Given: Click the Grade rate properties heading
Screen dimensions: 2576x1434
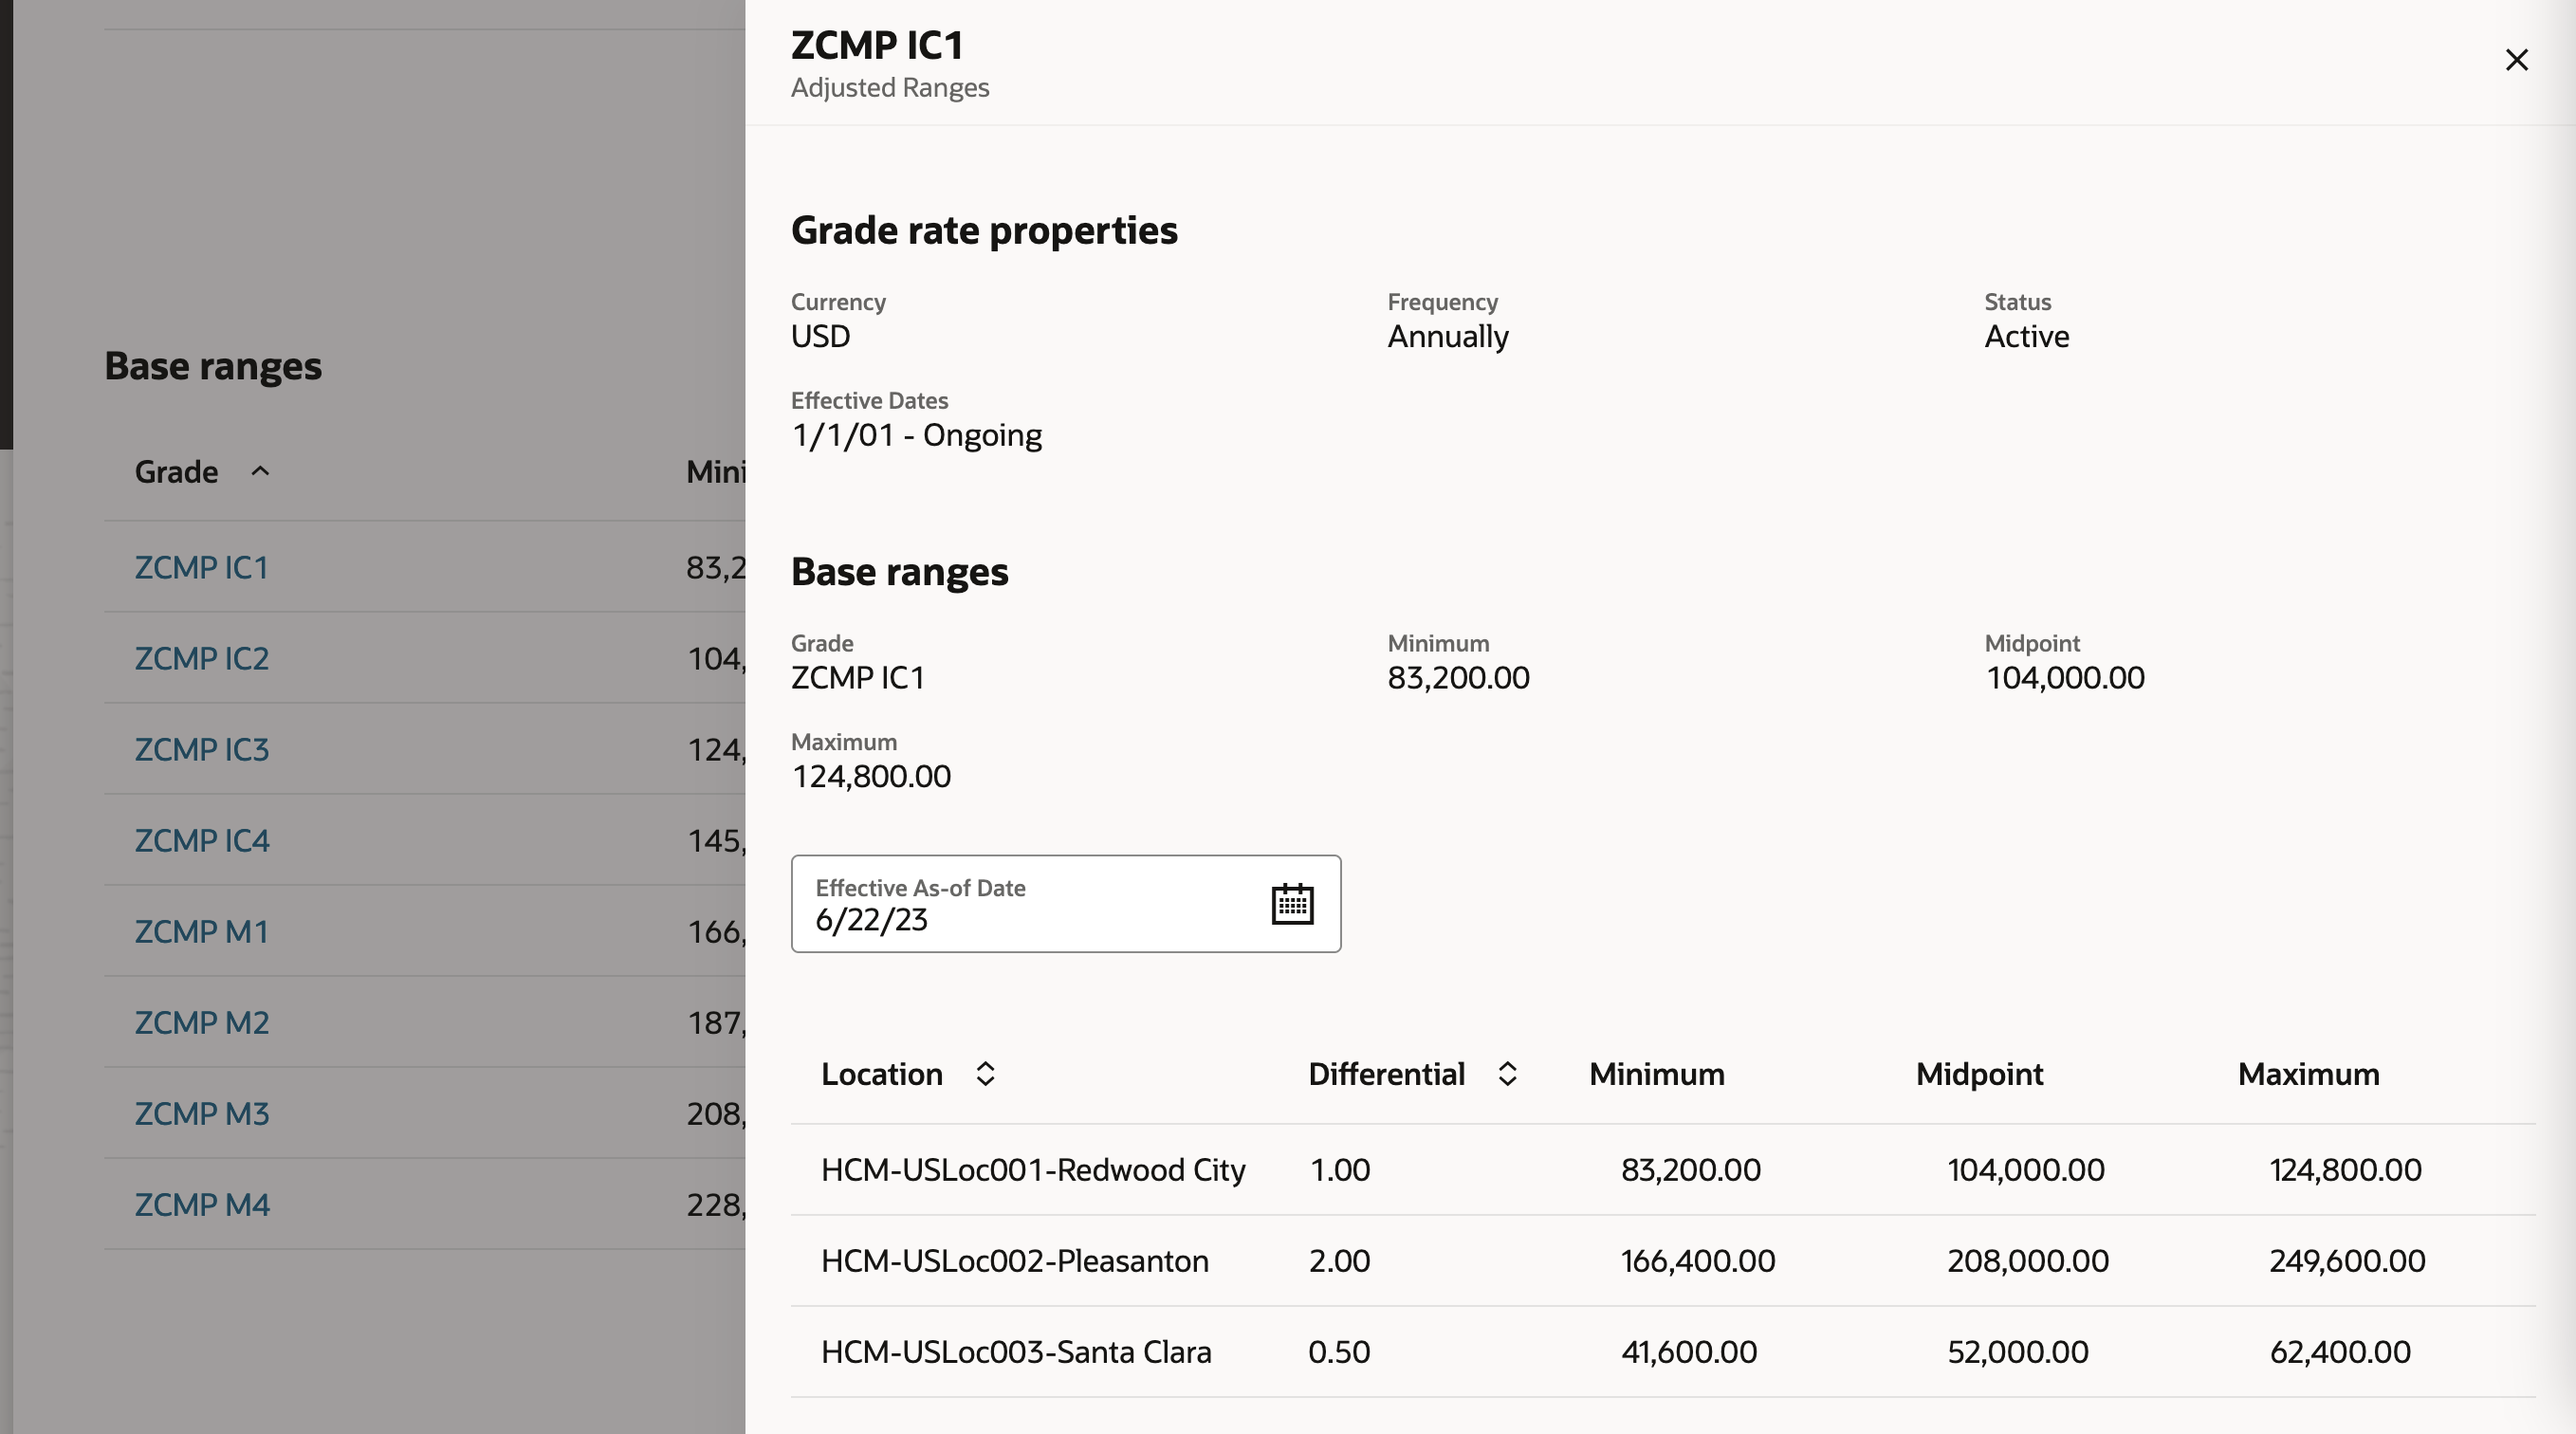Looking at the screenshot, I should tap(984, 231).
